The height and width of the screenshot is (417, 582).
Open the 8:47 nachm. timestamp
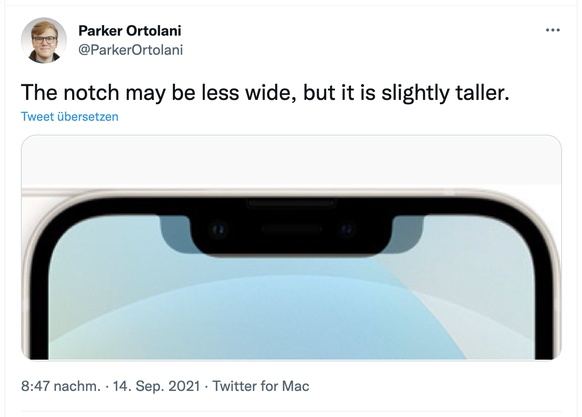(x=61, y=386)
